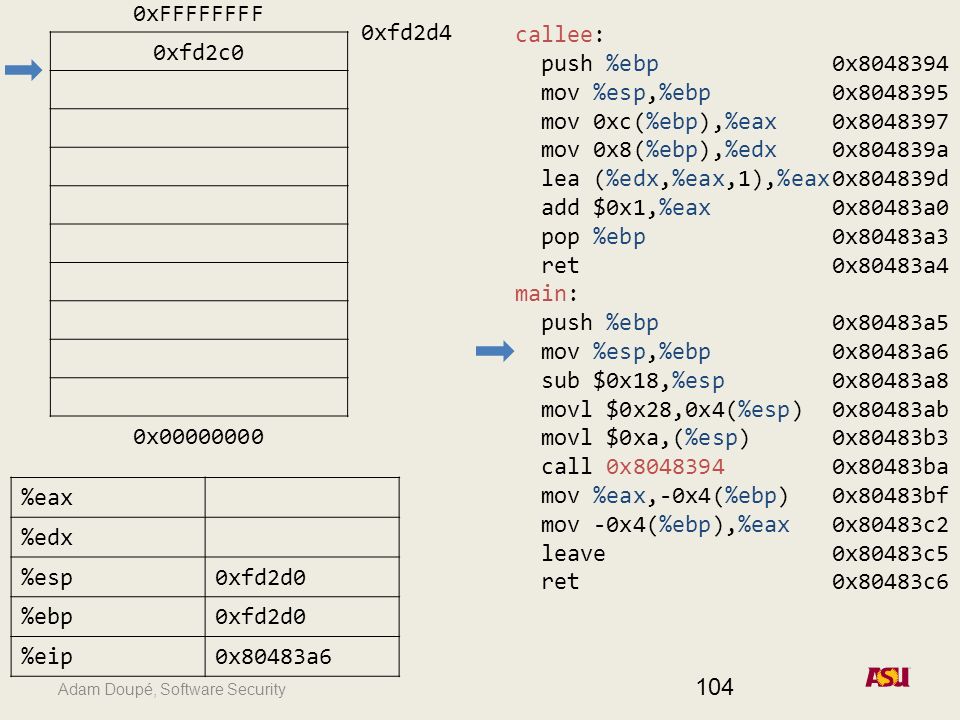Click address 0x80483a3
This screenshot has height=720, width=960.
coord(890,237)
